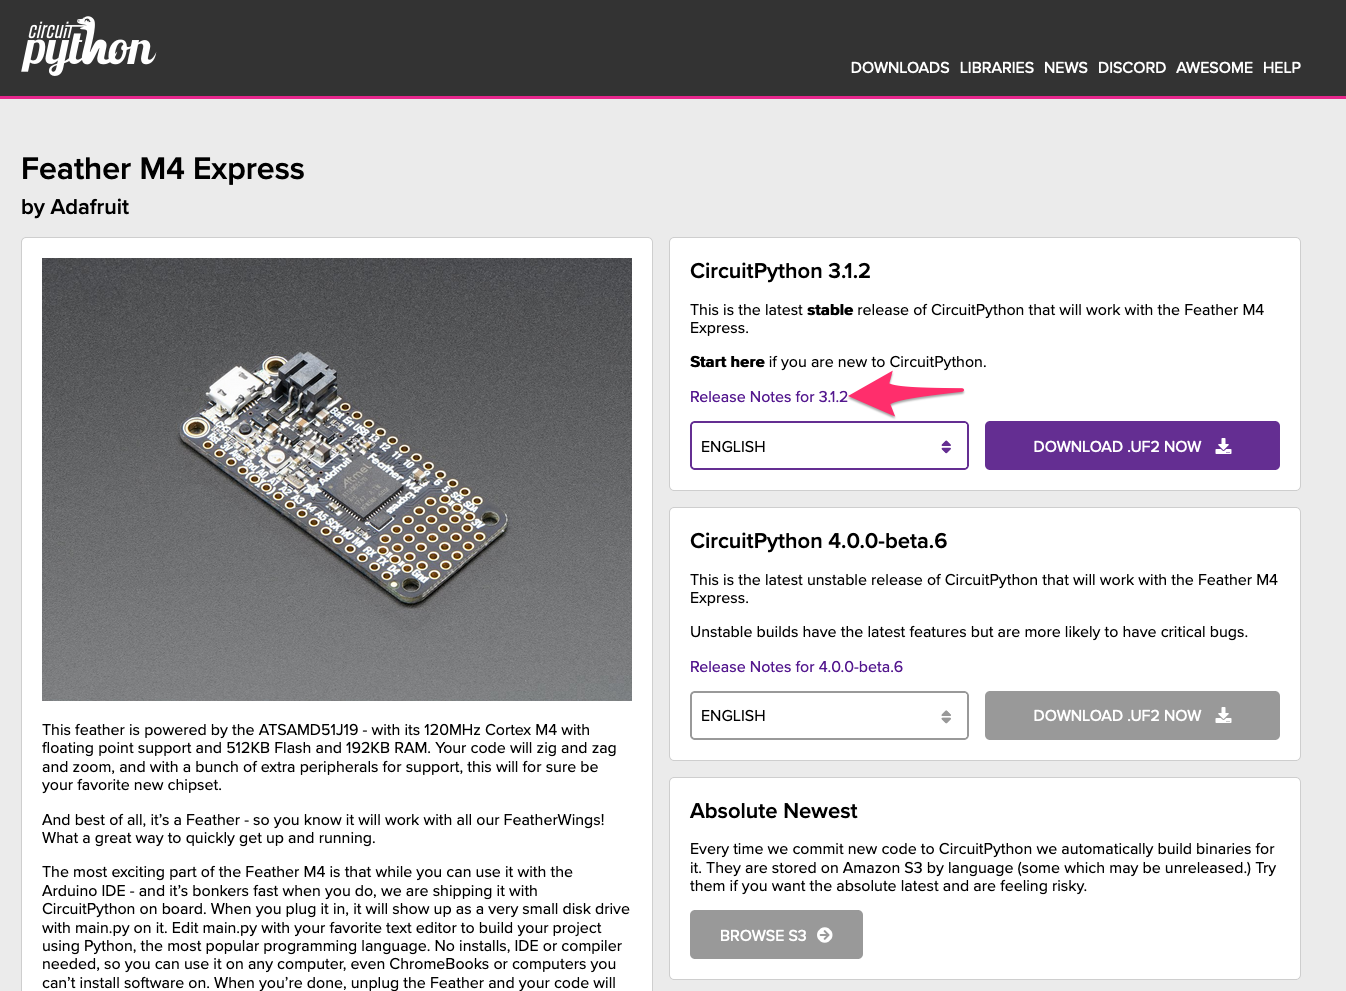Download the 4.0.0-beta.6 .UF2 file
The image size is (1346, 991).
[1132, 716]
